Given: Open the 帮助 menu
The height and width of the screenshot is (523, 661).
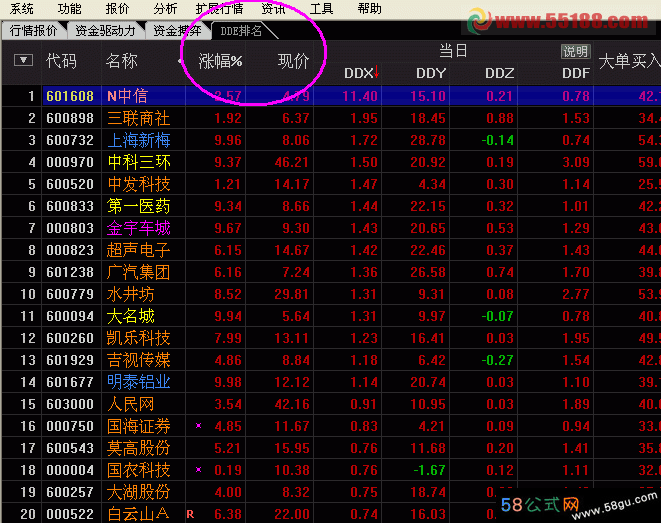Looking at the screenshot, I should pyautogui.click(x=370, y=8).
